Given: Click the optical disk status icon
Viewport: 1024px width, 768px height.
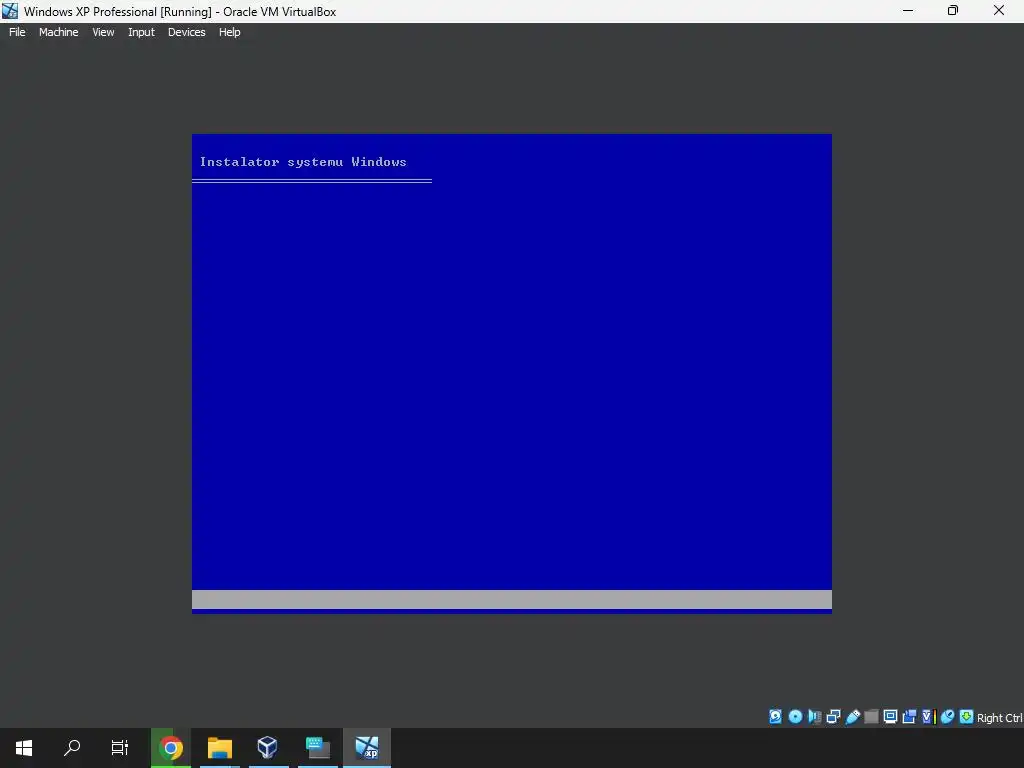Looking at the screenshot, I should coord(795,716).
